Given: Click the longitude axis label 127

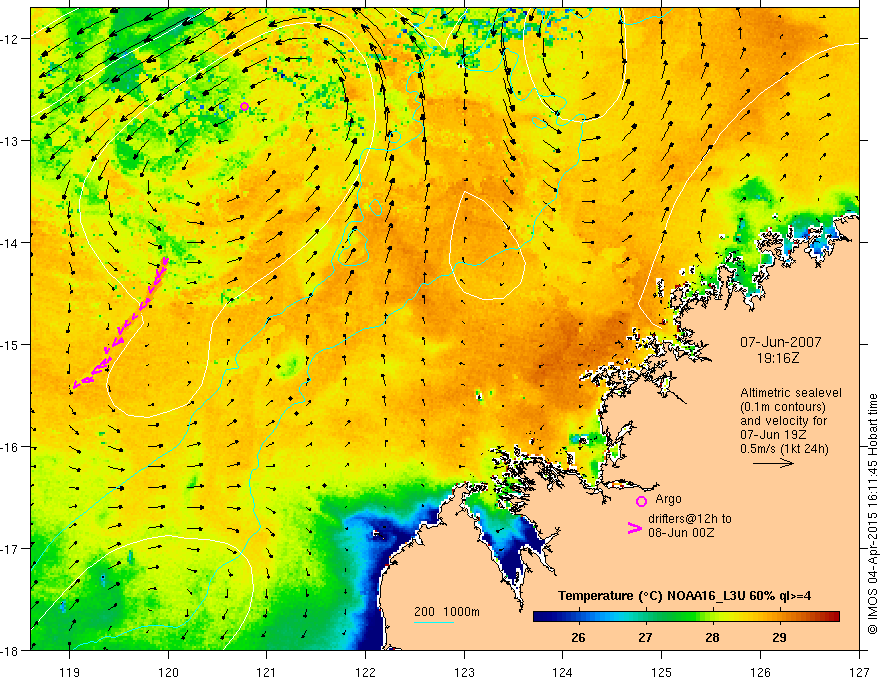Looking at the screenshot, I should pyautogui.click(x=859, y=673).
